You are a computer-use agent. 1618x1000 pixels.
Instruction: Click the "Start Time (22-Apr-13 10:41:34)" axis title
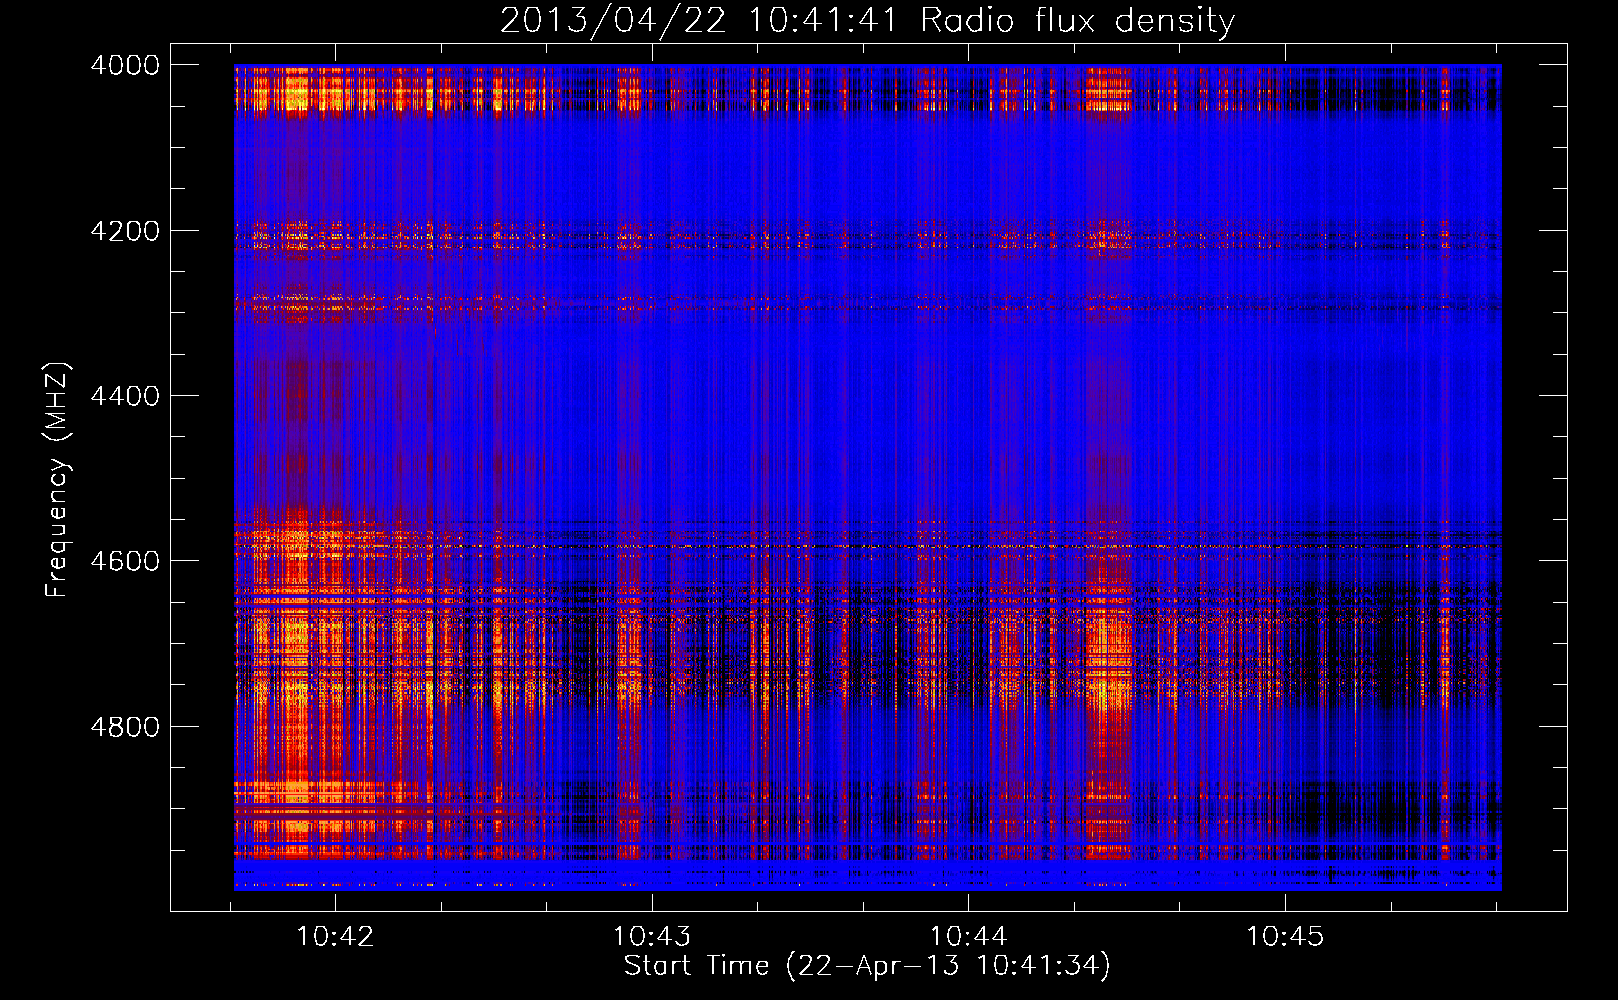pos(867,966)
